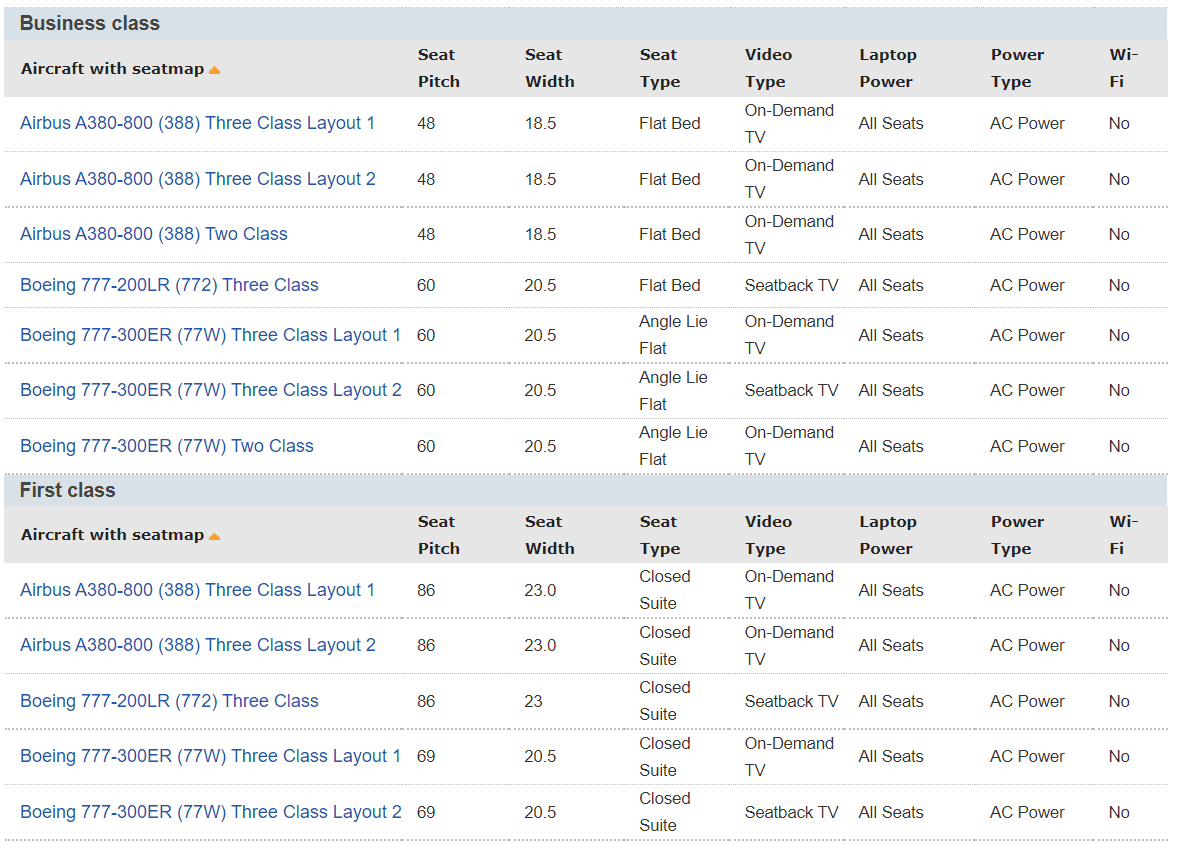The image size is (1177, 844).
Task: Open Airbus A380-800 Three Class Layout 2 in First class
Action: click(x=197, y=645)
